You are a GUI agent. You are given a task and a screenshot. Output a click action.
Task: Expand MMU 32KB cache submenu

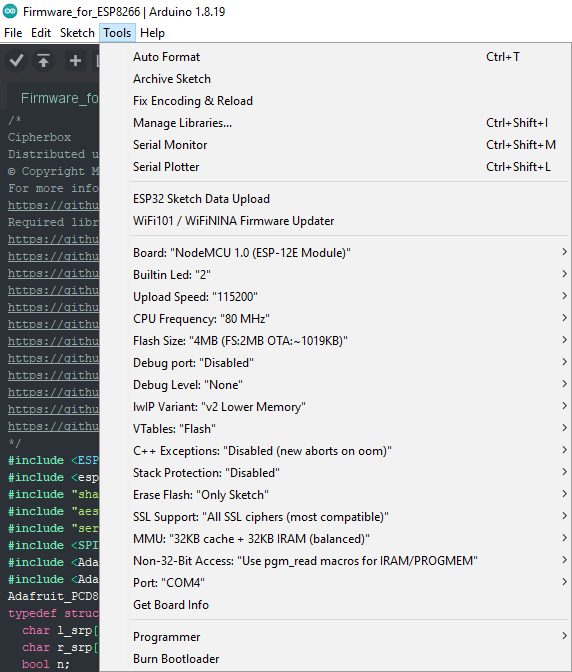pos(335,539)
